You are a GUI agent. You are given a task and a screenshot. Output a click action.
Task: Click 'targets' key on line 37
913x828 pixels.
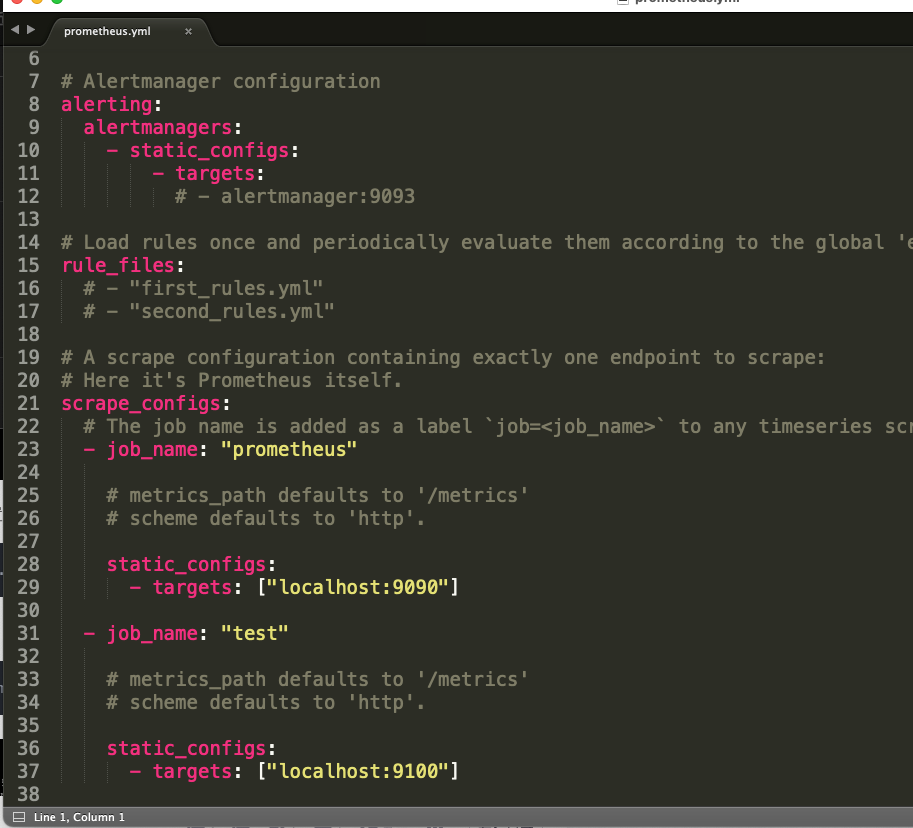pyautogui.click(x=193, y=772)
